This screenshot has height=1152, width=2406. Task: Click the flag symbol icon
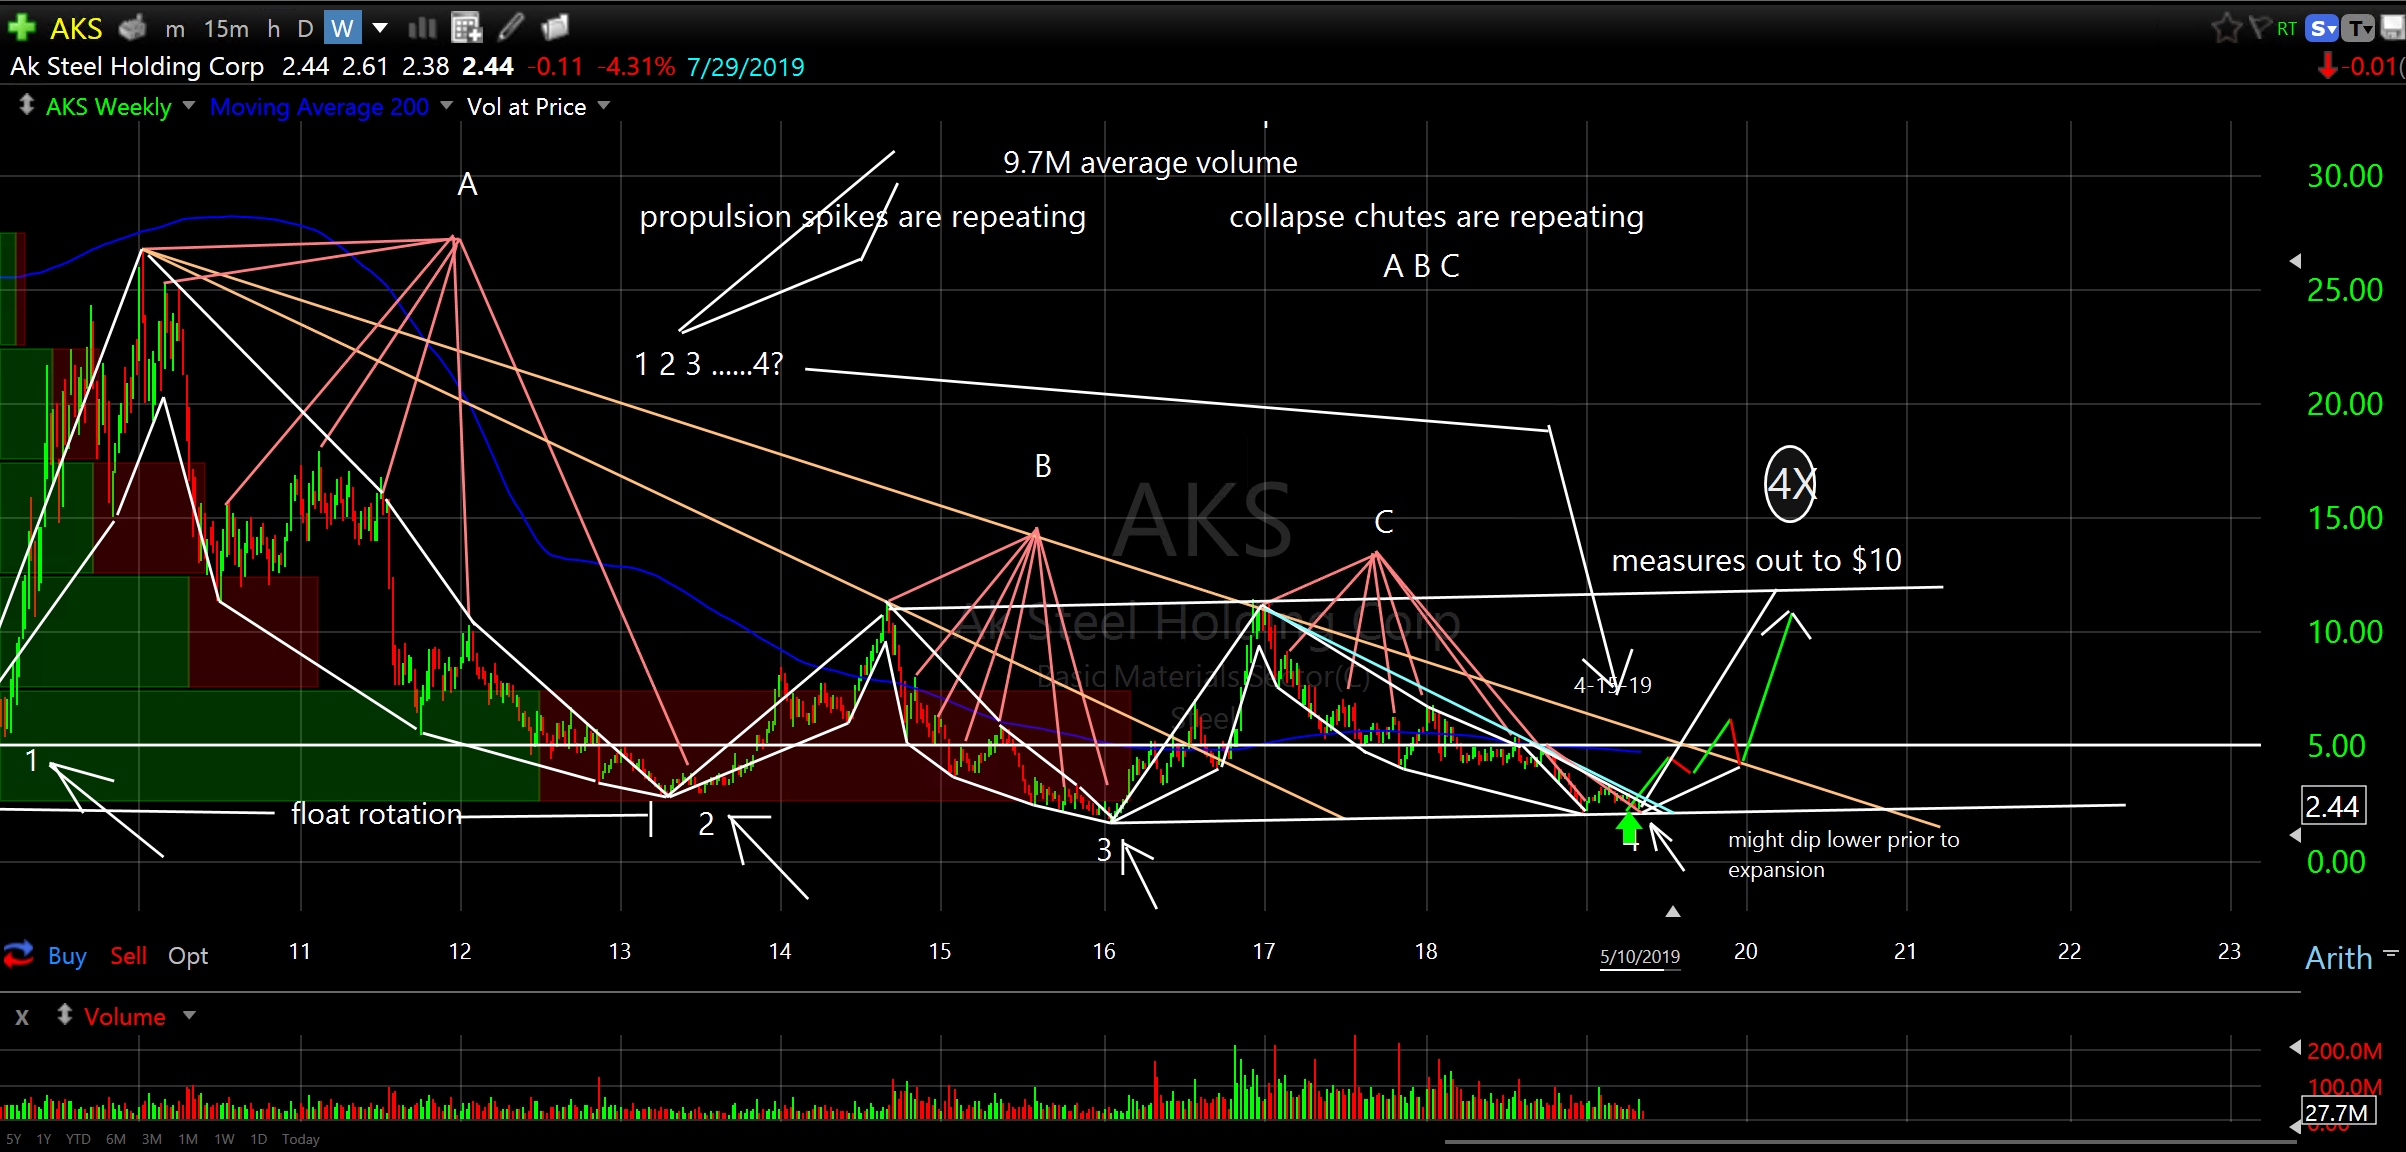tap(2259, 27)
